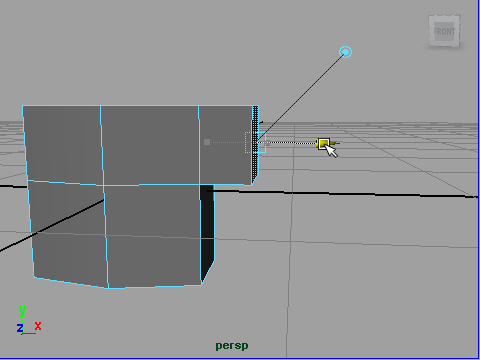Click the green y axis indicator

coord(22,311)
